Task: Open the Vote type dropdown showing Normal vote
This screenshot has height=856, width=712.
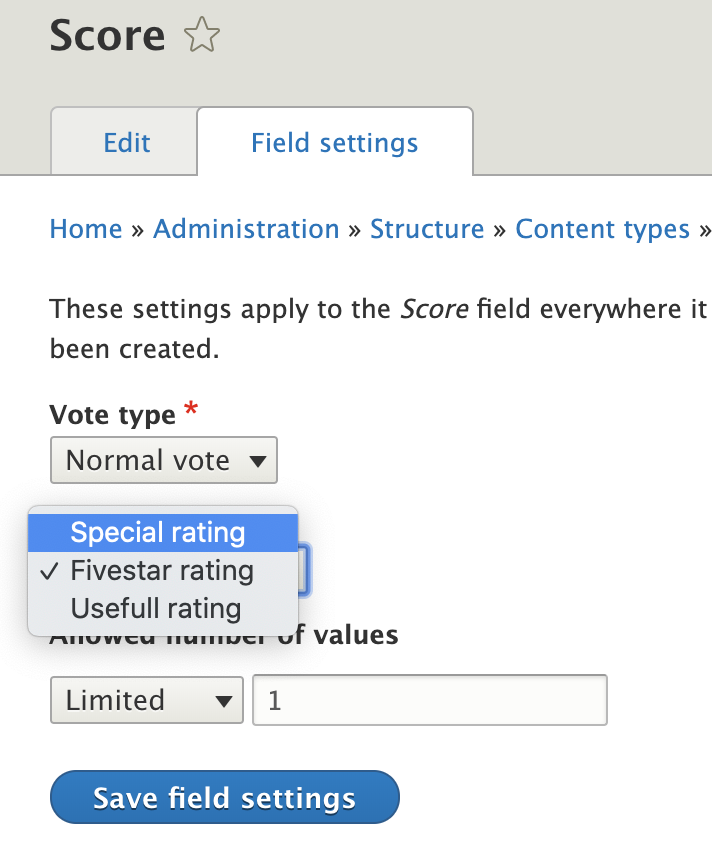Action: tap(163, 461)
